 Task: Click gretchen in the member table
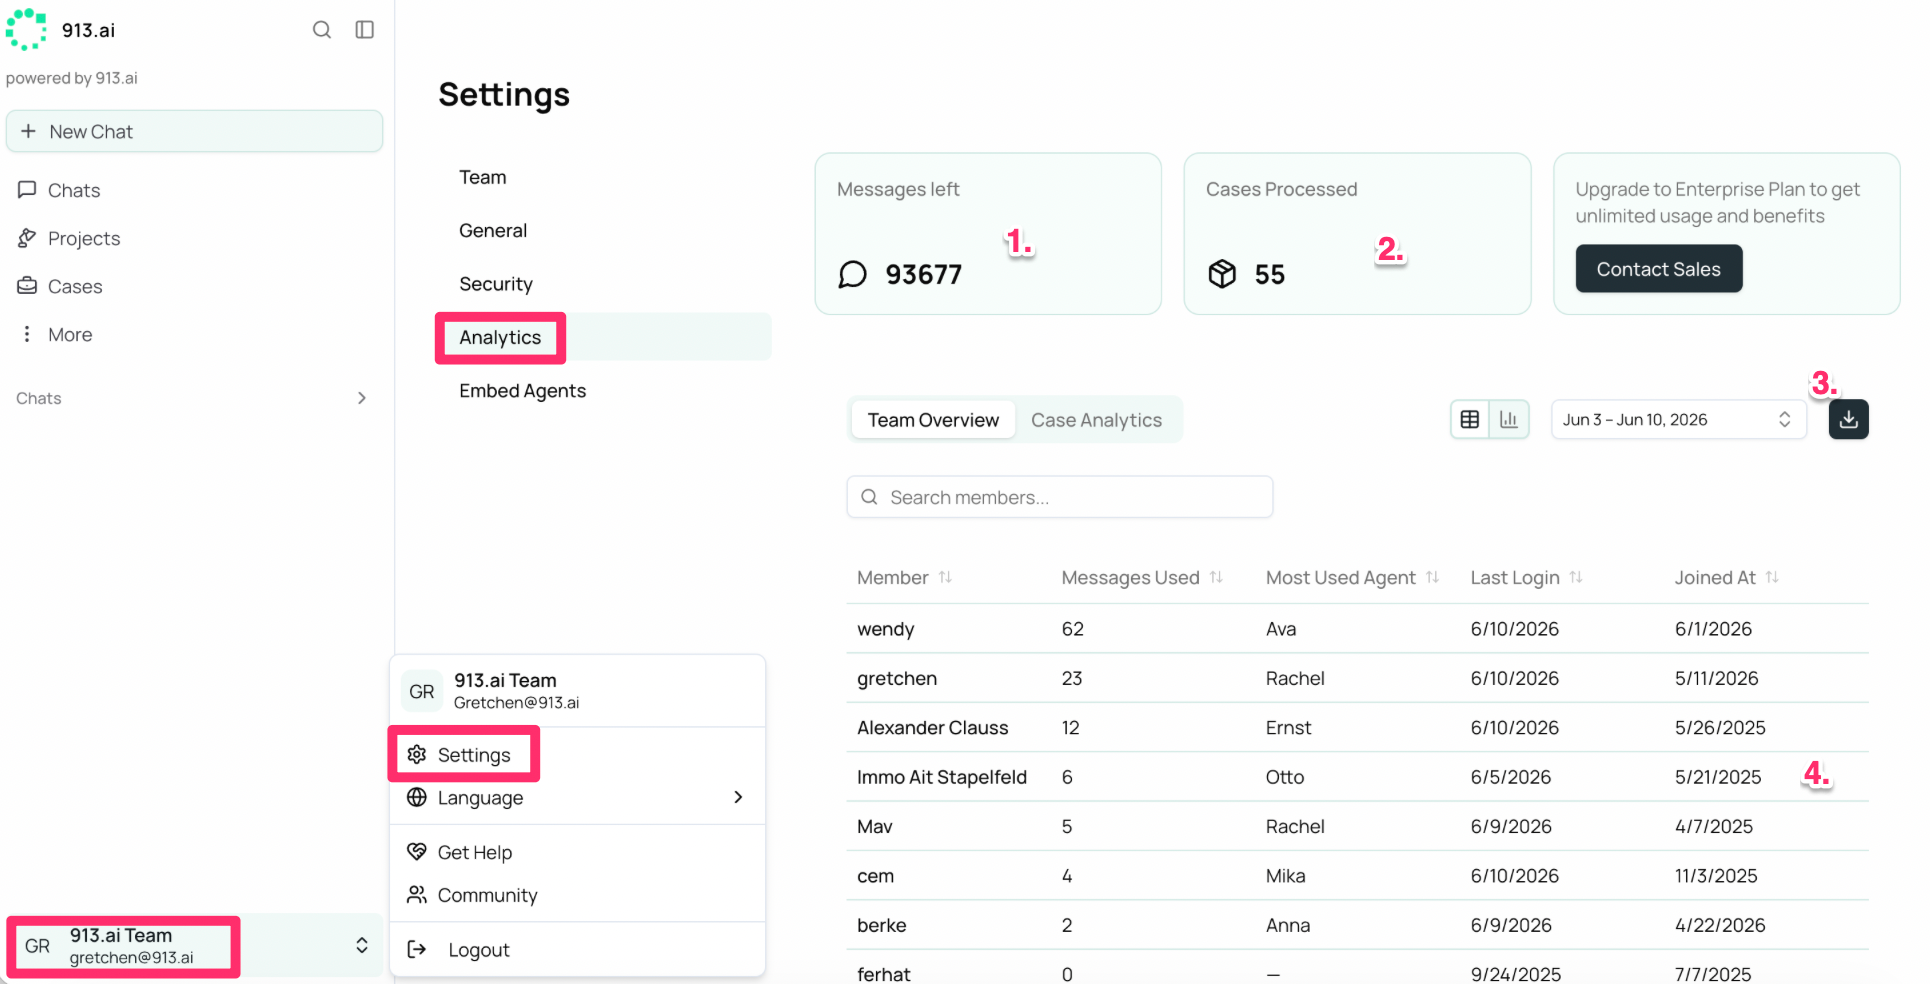coord(897,678)
